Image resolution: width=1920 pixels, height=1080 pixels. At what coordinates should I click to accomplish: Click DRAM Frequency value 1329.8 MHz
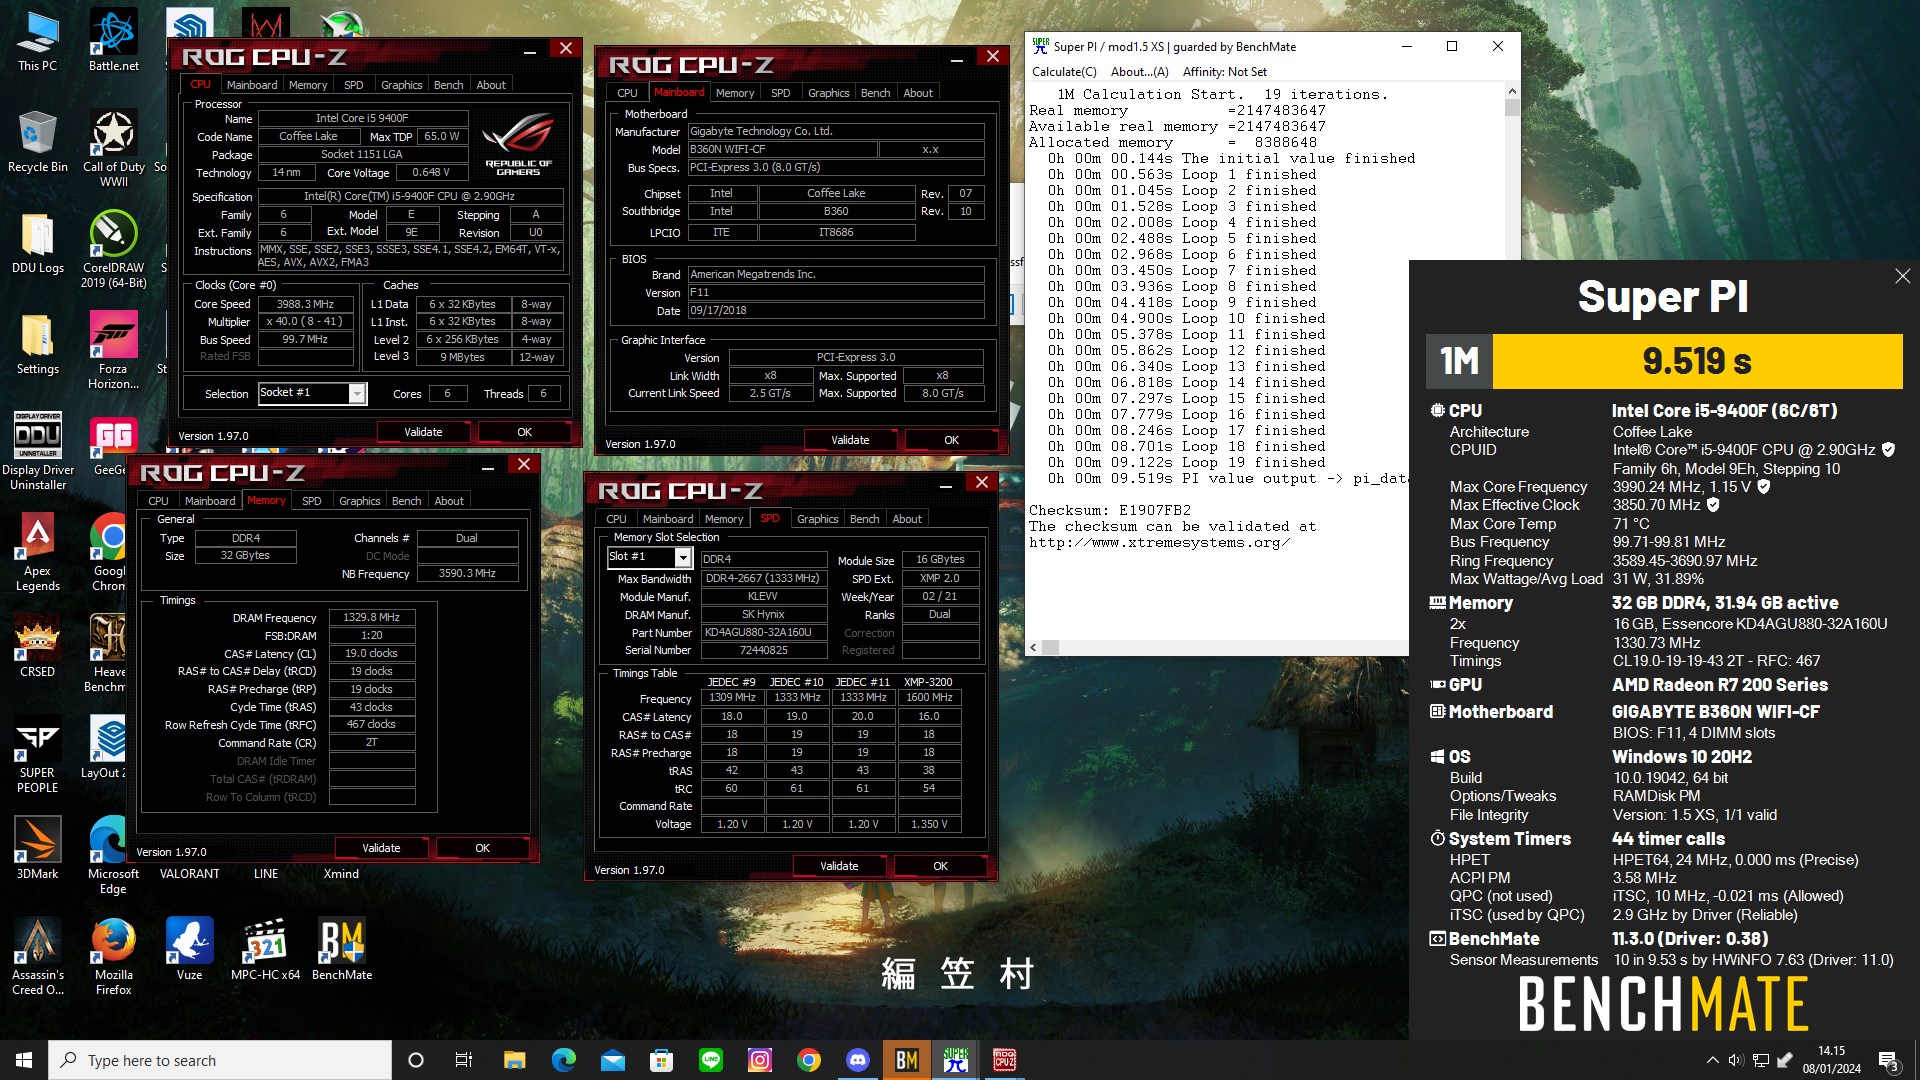(x=371, y=618)
